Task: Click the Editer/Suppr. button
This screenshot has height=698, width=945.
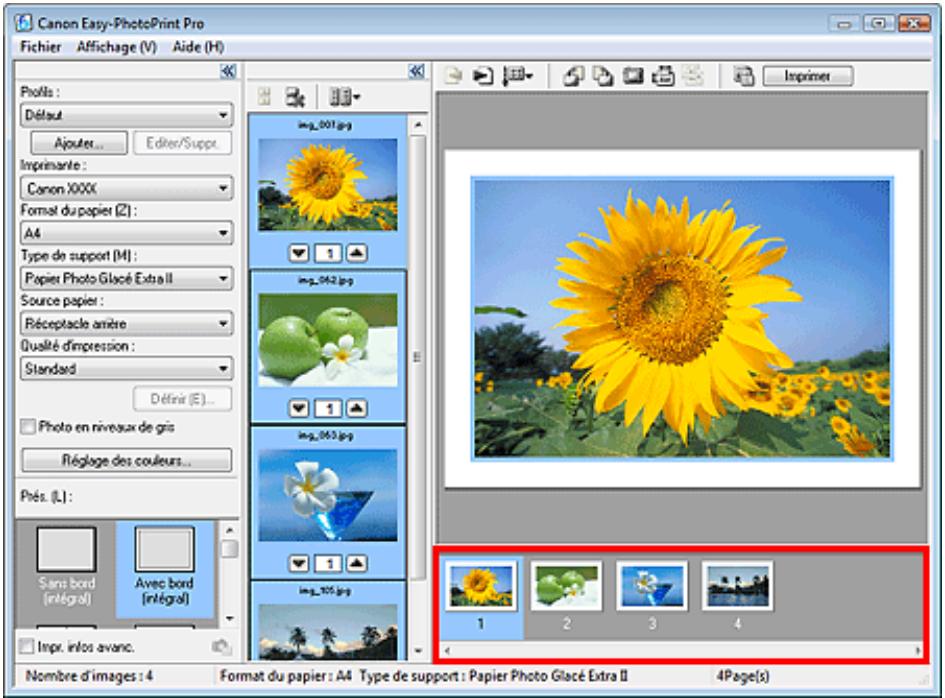Action: (x=182, y=143)
